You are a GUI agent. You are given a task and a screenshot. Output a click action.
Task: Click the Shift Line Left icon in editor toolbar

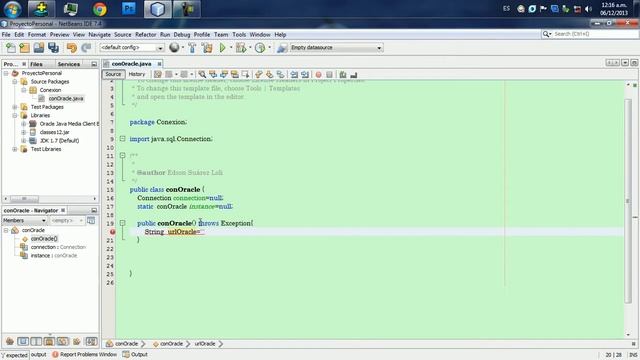pos(294,74)
